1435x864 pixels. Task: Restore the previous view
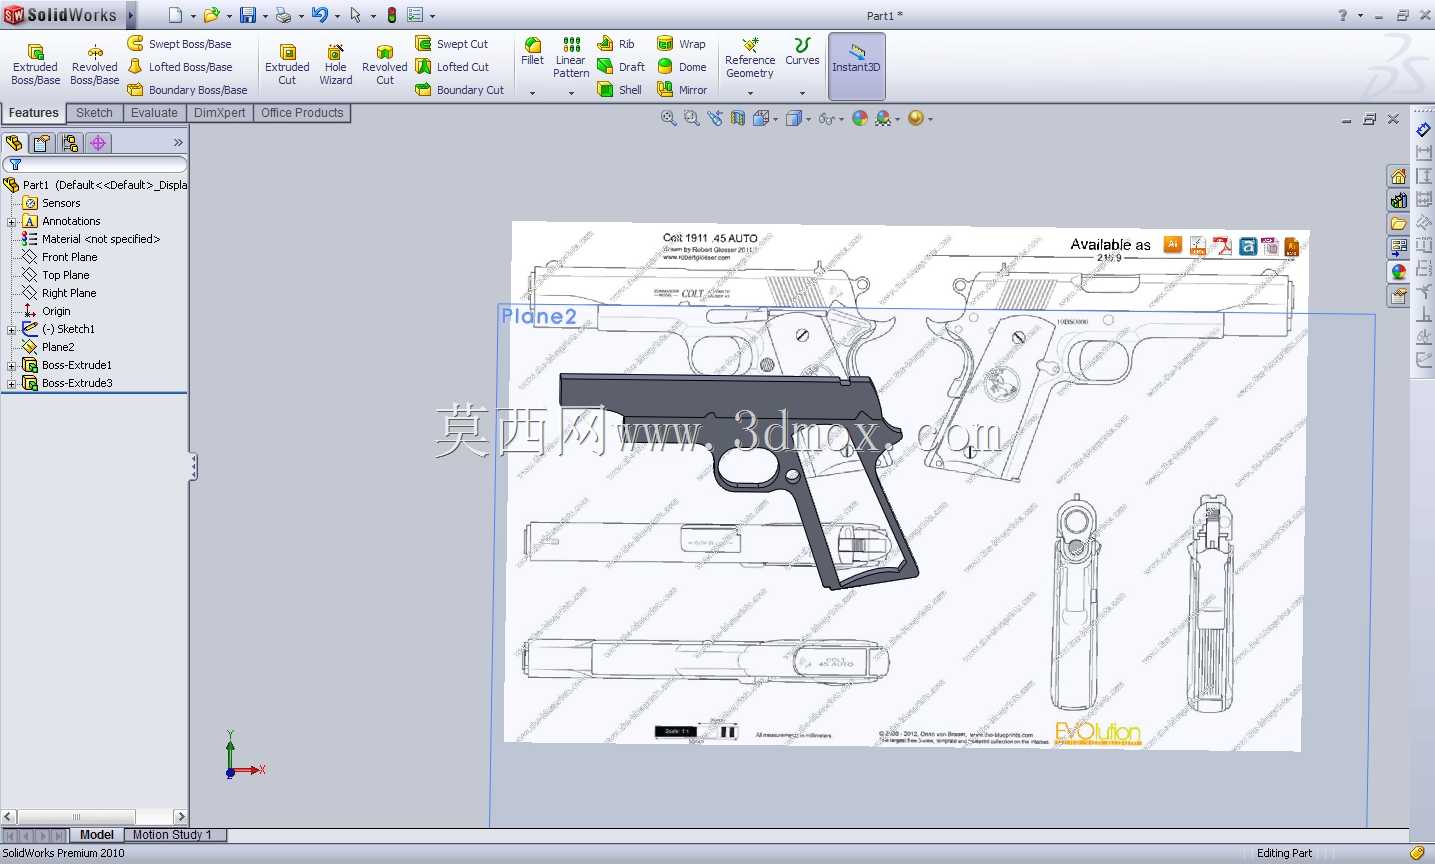[x=714, y=119]
